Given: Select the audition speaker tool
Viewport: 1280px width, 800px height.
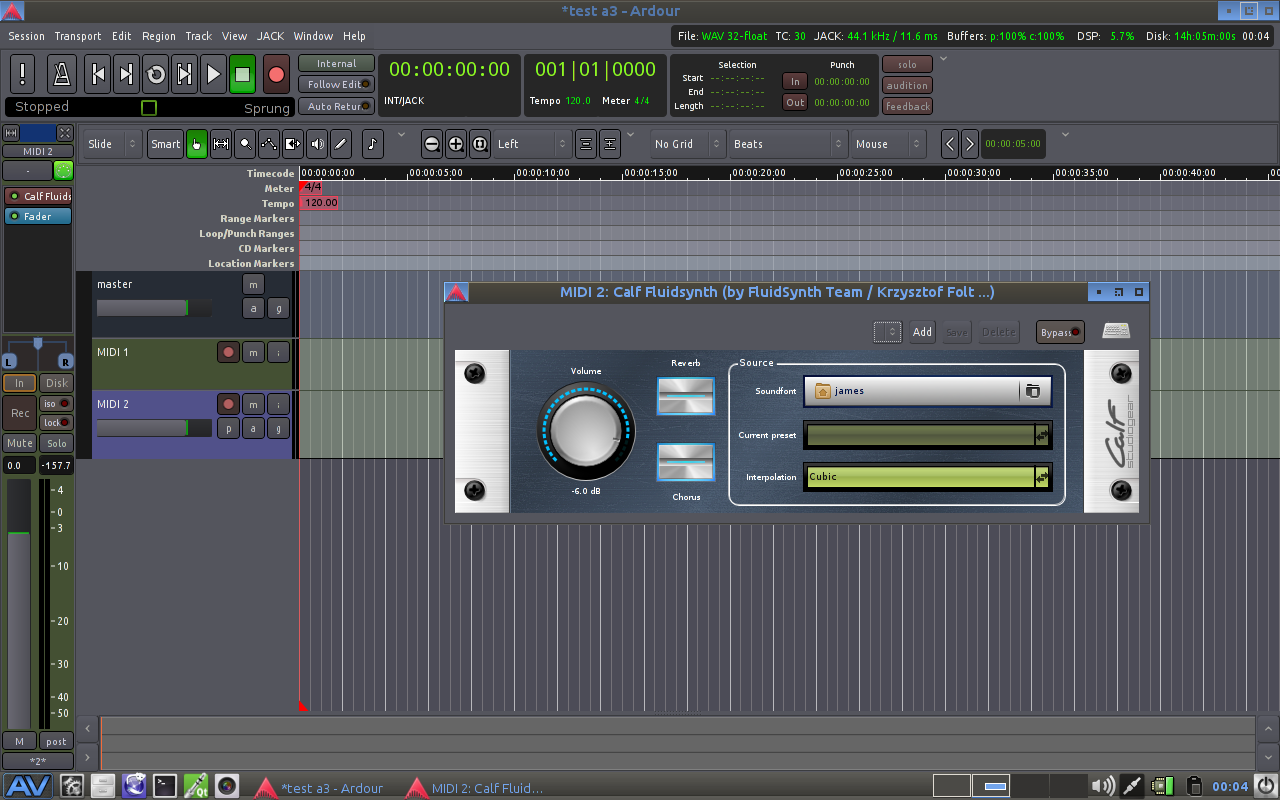Looking at the screenshot, I should pyautogui.click(x=317, y=144).
